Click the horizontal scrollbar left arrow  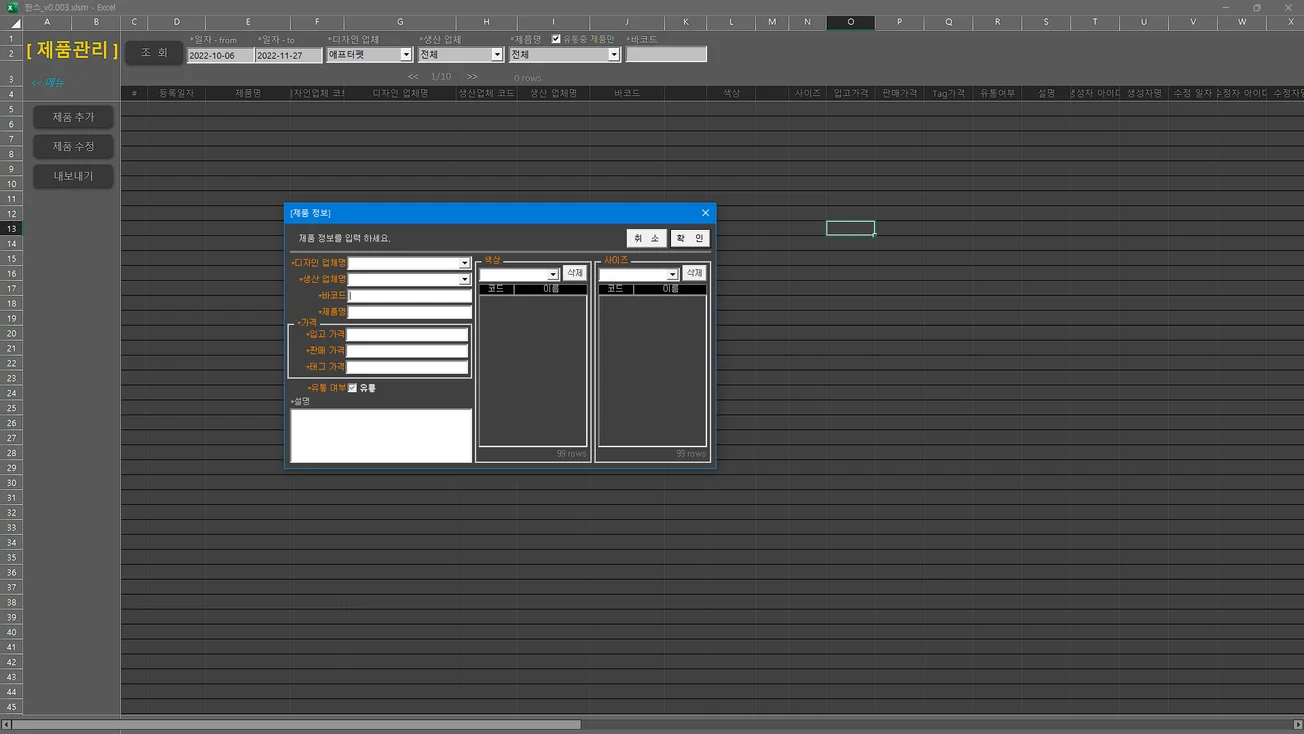click(7, 725)
